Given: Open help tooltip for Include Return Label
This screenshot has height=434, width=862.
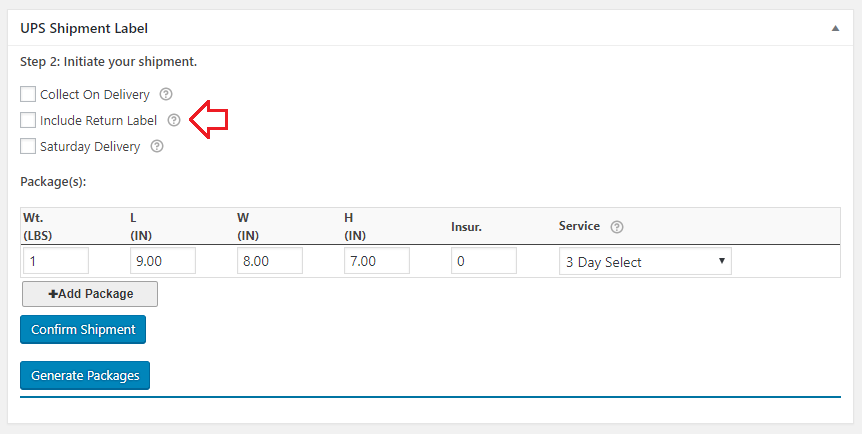Looking at the screenshot, I should pos(174,120).
